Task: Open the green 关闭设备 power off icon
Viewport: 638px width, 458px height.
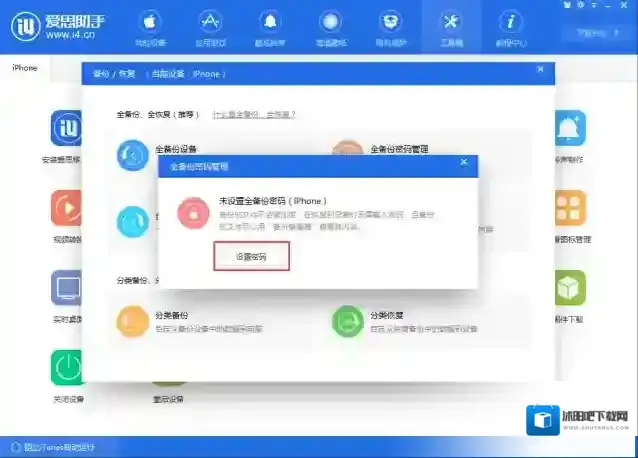Action: [x=67, y=367]
